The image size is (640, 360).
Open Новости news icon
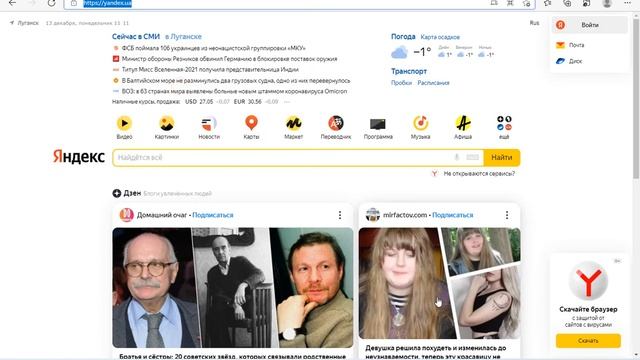[209, 123]
